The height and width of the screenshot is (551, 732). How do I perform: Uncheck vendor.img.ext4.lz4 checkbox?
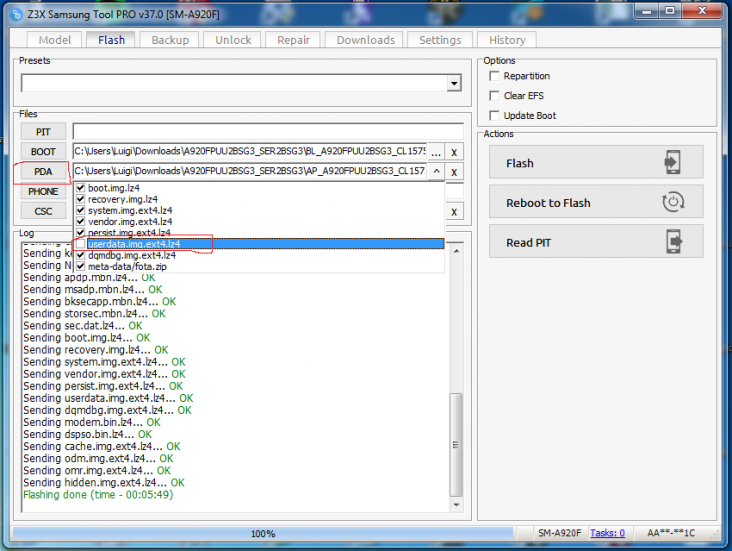point(81,221)
